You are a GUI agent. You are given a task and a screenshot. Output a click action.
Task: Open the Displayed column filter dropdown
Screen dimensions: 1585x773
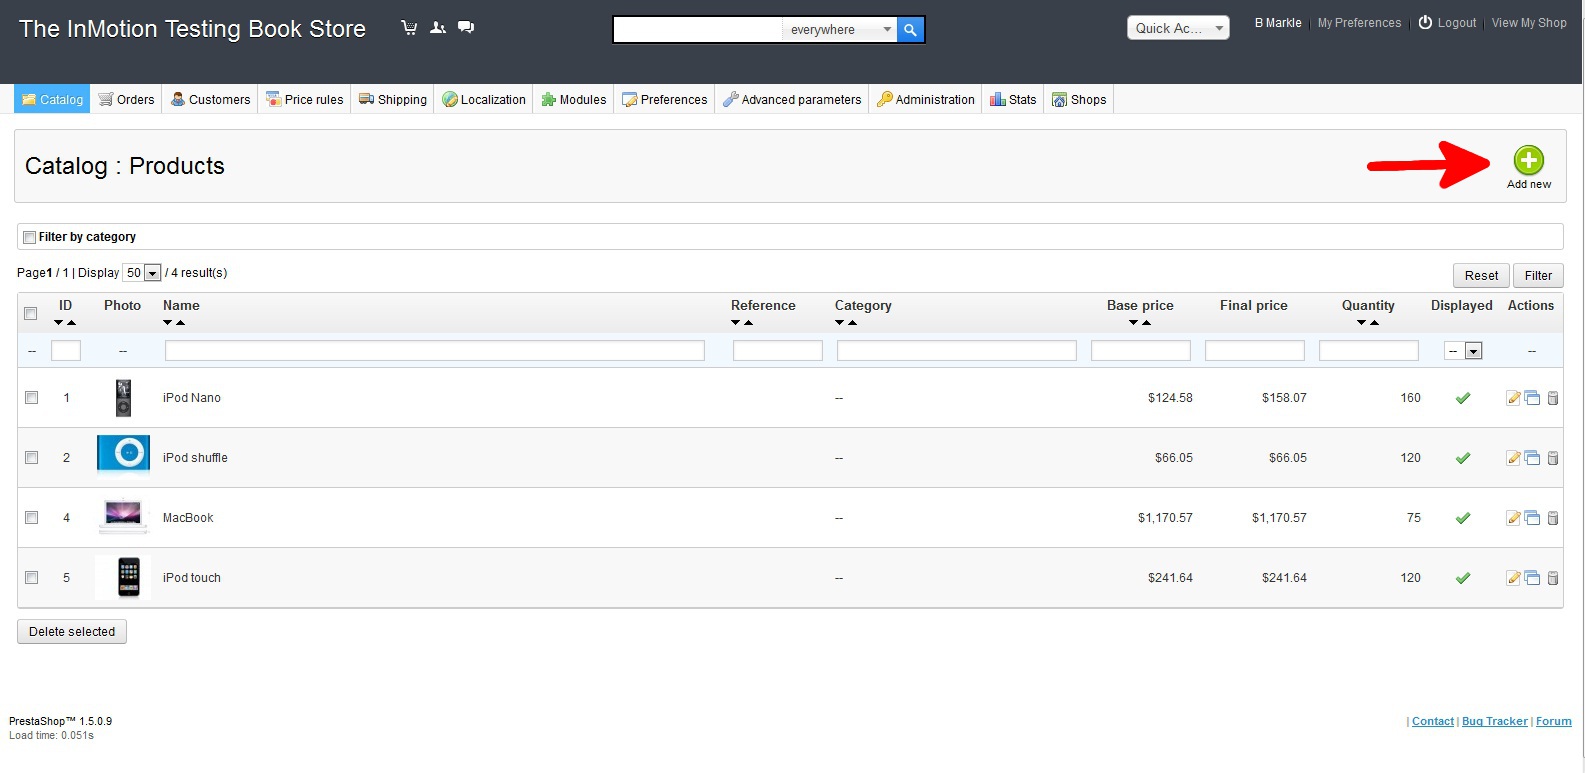pos(1463,351)
